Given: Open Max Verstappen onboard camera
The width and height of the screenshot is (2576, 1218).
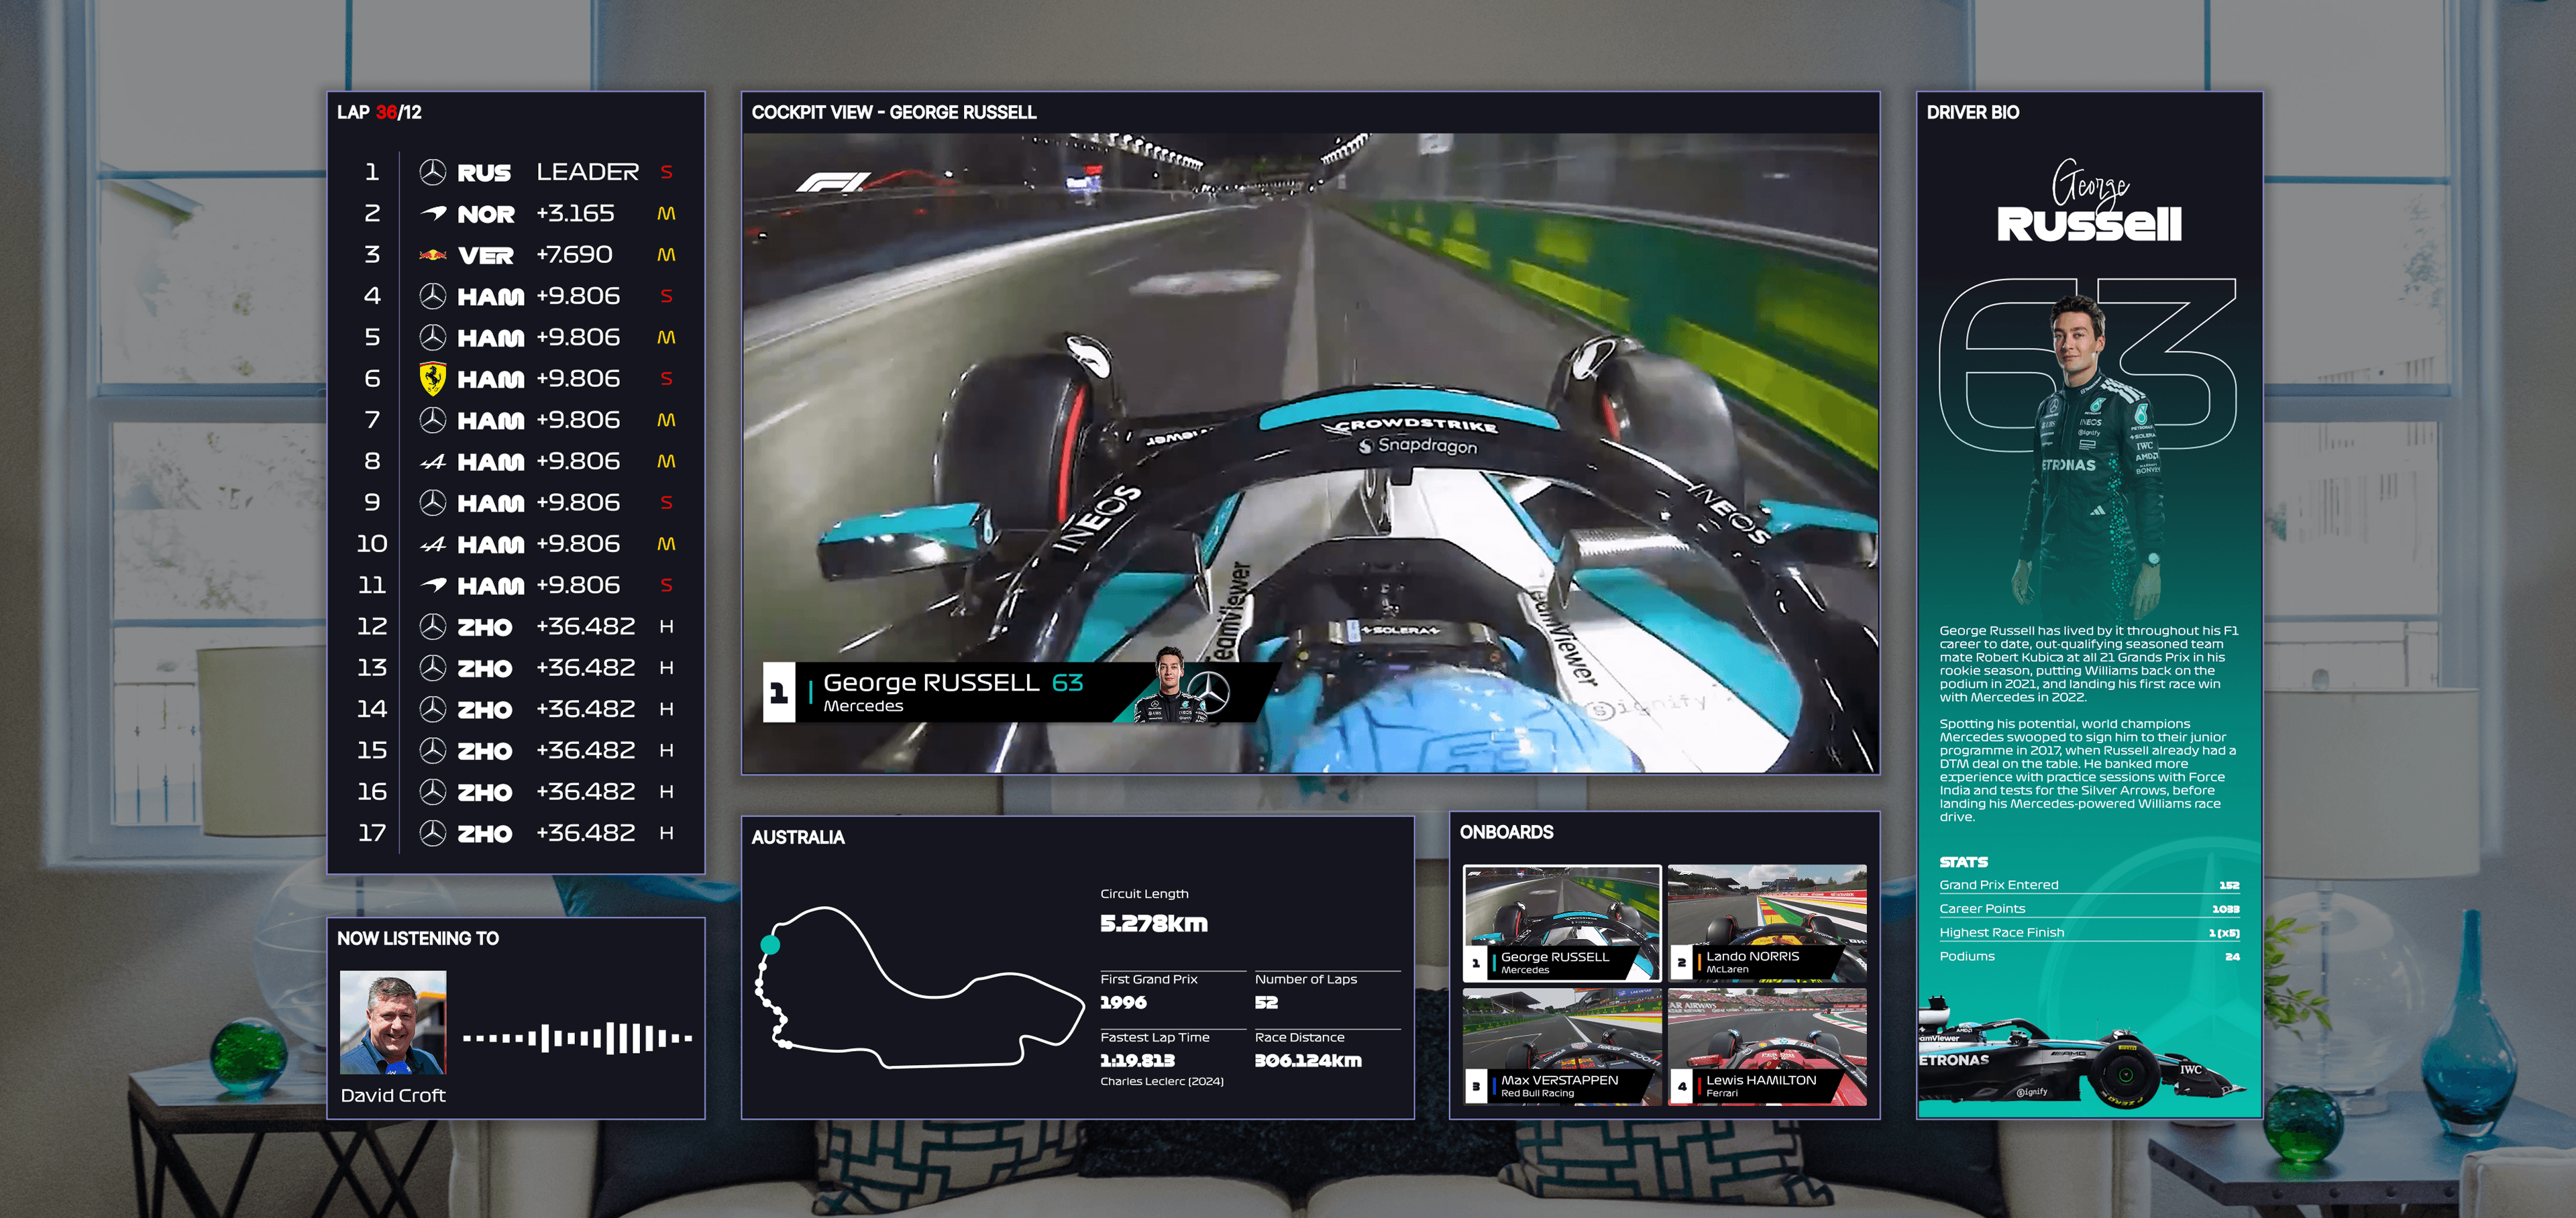Looking at the screenshot, I should click(x=1561, y=1046).
